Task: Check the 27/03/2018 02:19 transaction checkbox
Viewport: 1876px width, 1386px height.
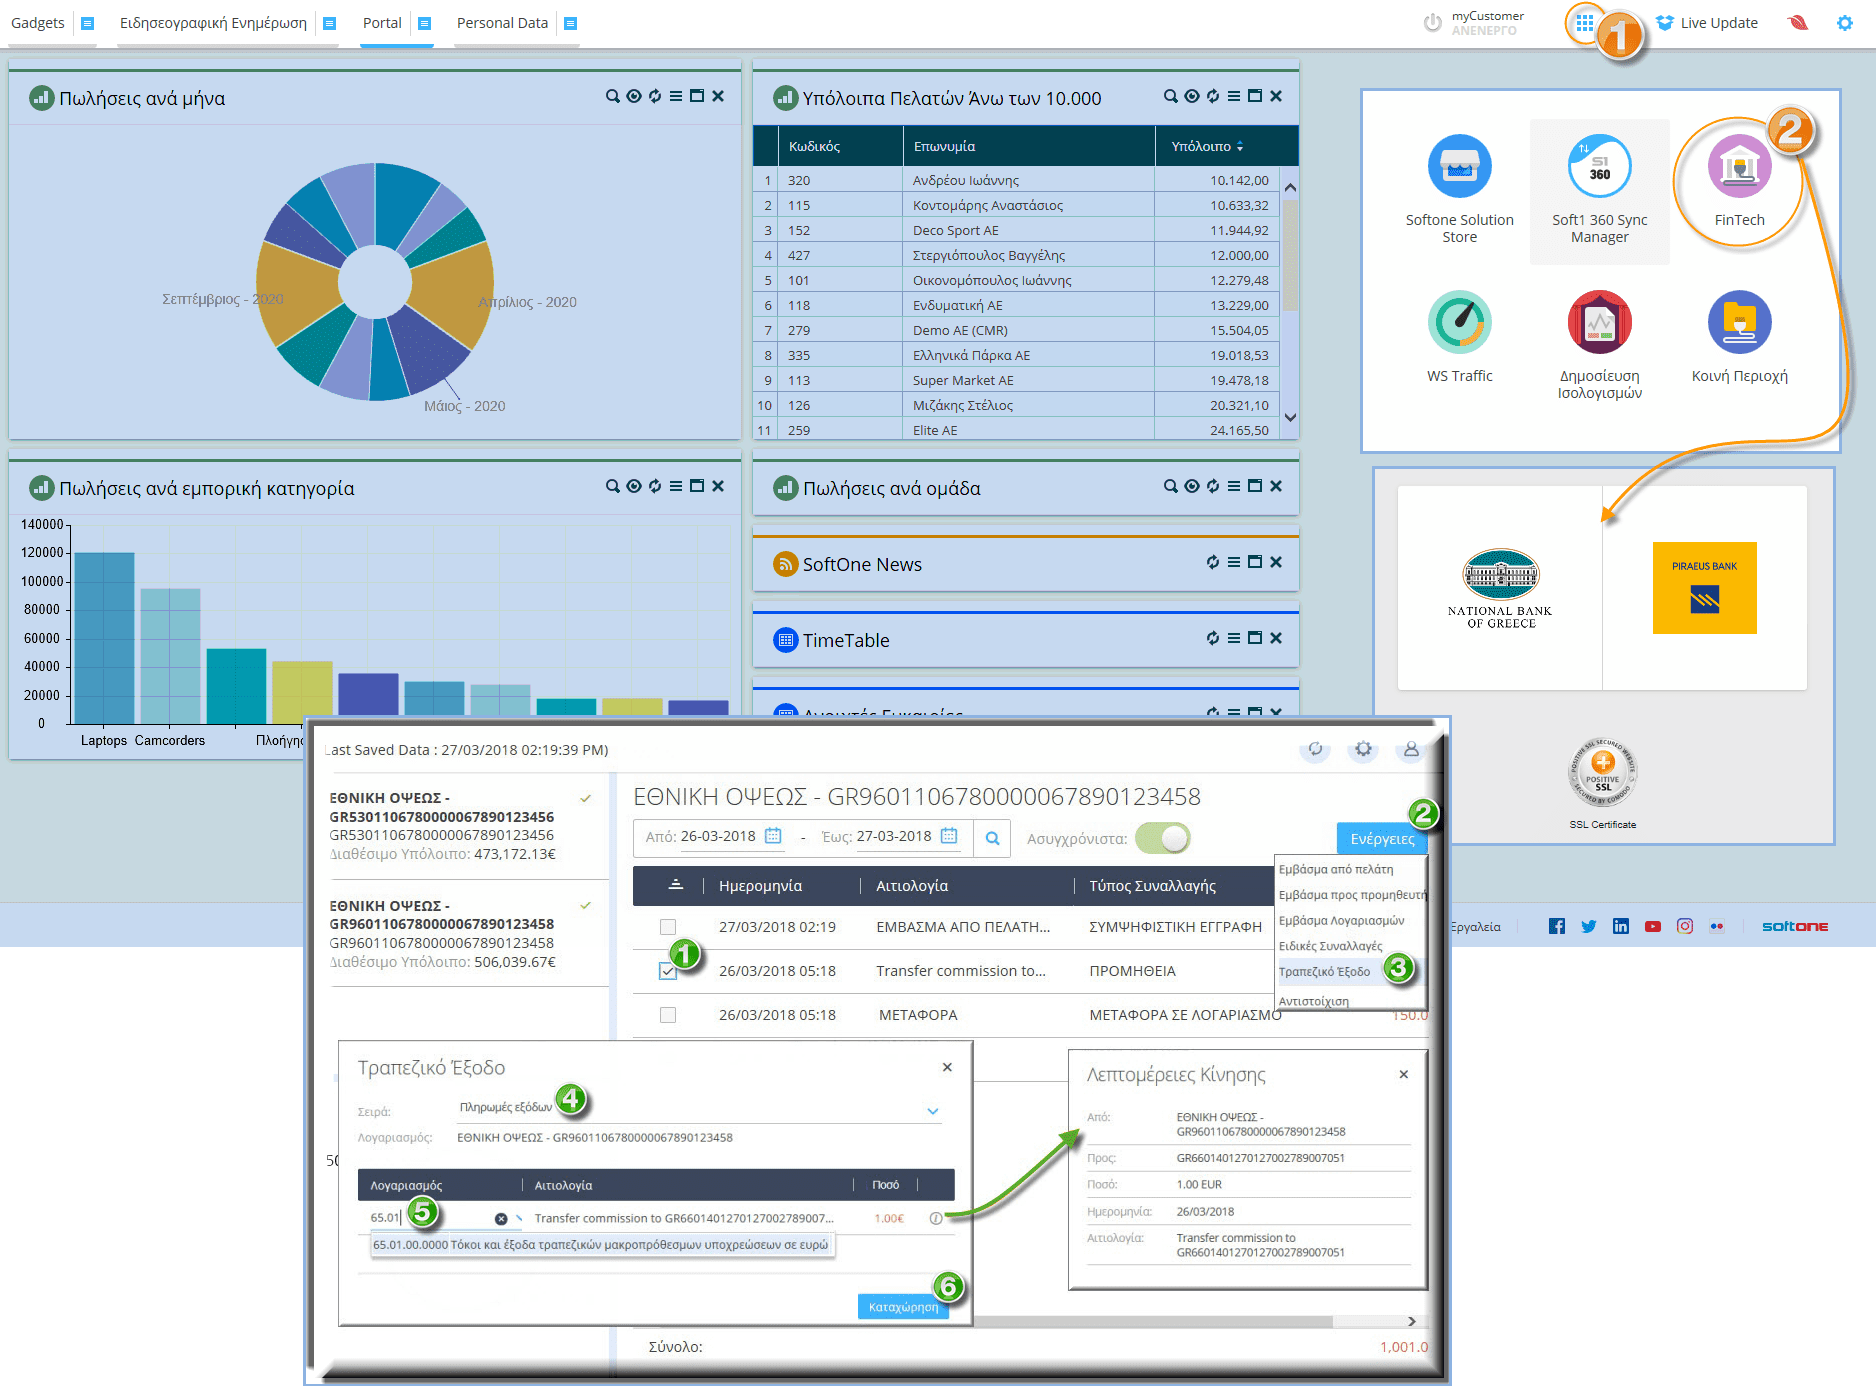Action: click(668, 927)
